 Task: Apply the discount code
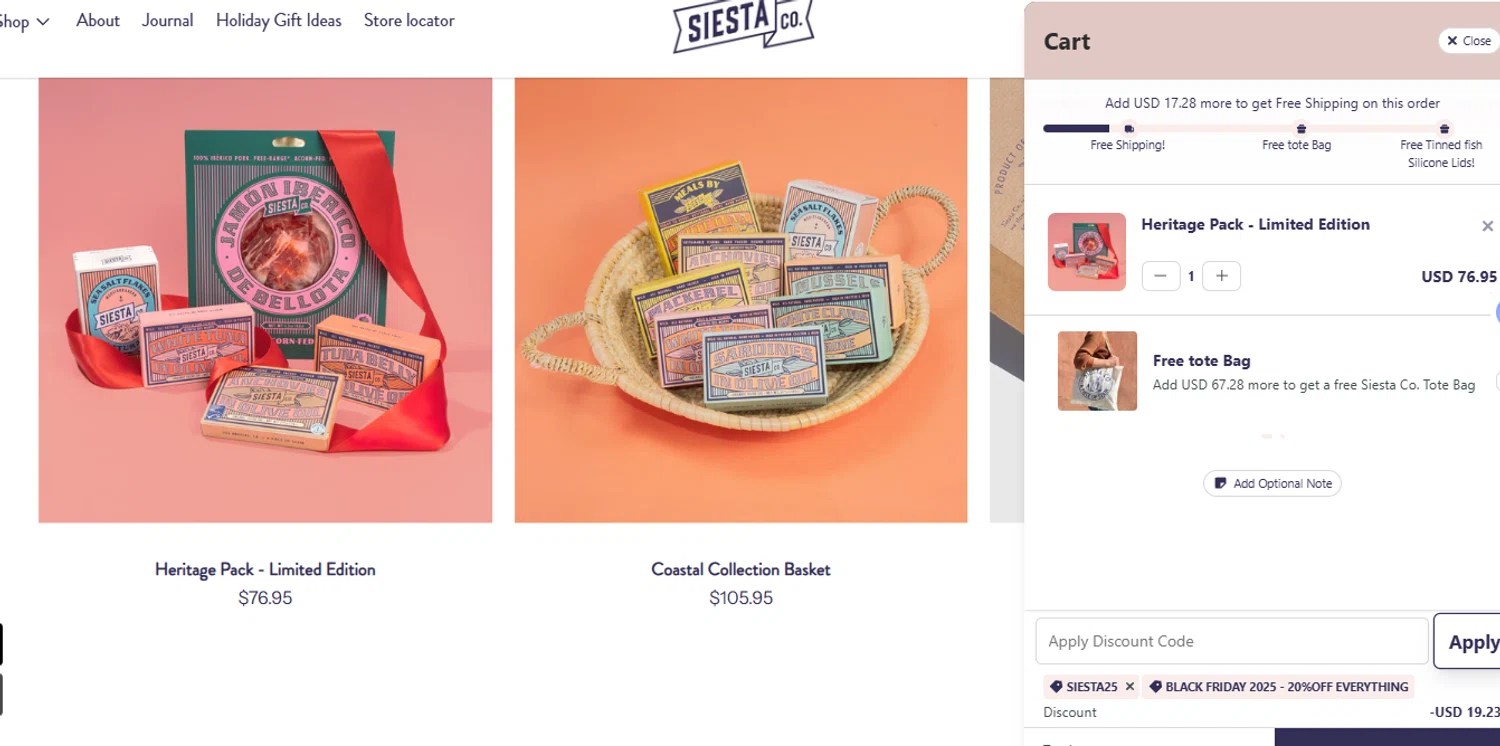point(1467,641)
